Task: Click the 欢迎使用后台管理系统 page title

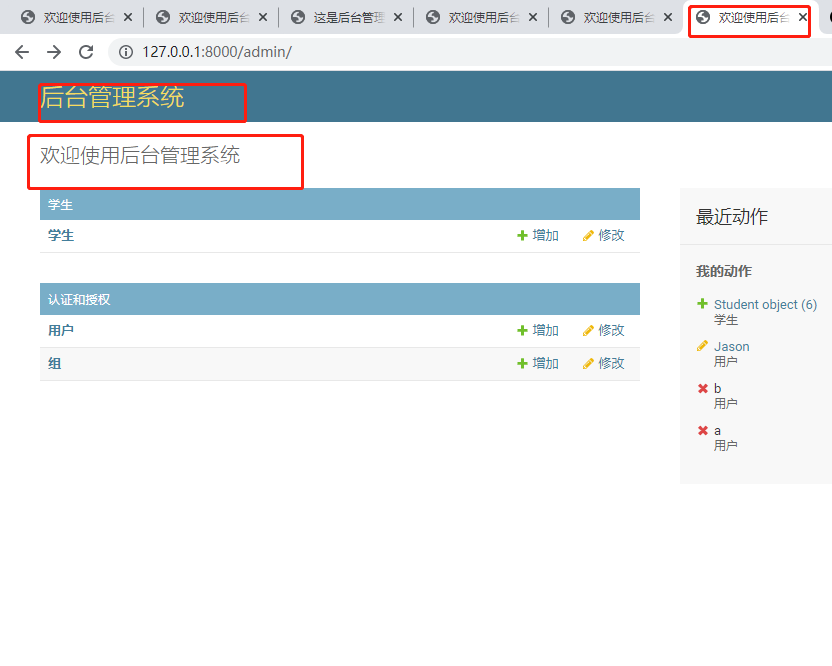Action: (x=140, y=155)
